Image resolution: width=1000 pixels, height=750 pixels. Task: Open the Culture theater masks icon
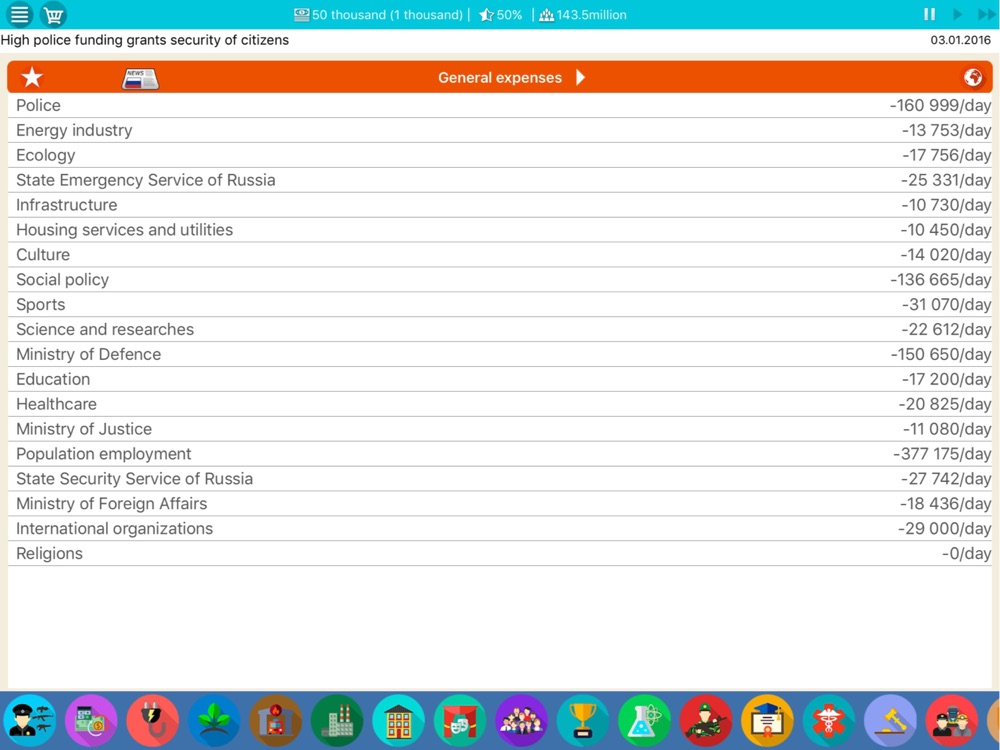point(460,721)
